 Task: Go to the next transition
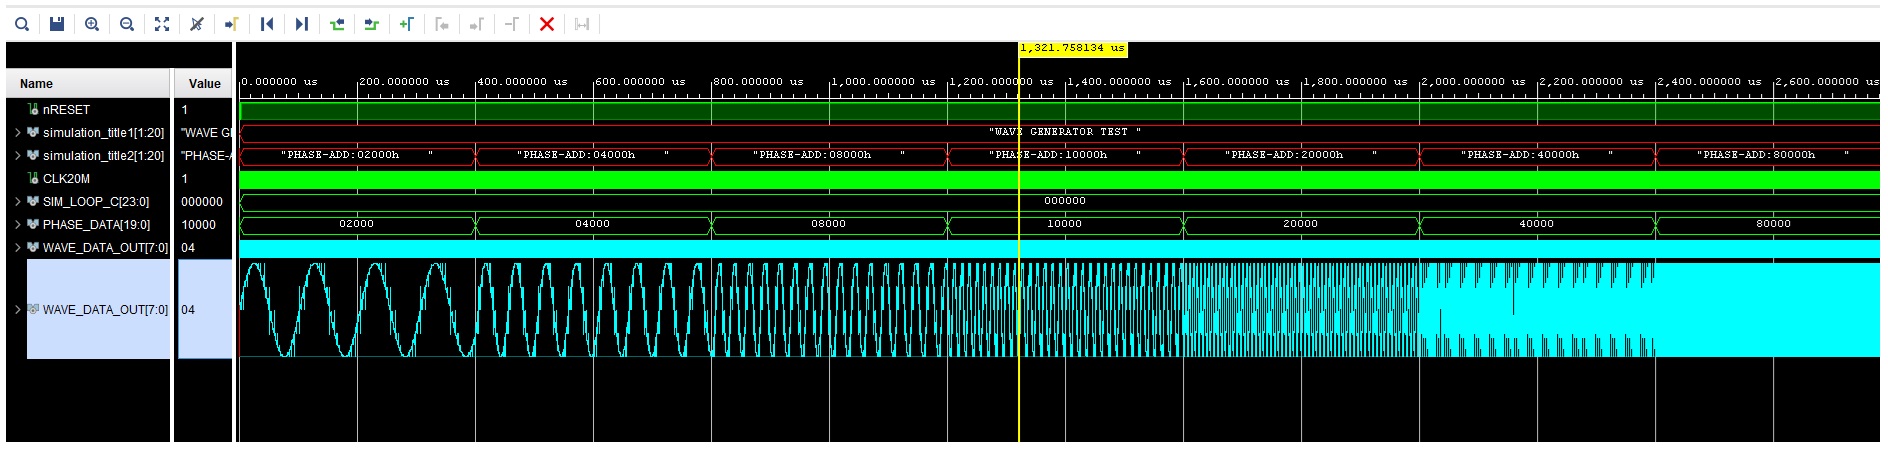(x=371, y=24)
